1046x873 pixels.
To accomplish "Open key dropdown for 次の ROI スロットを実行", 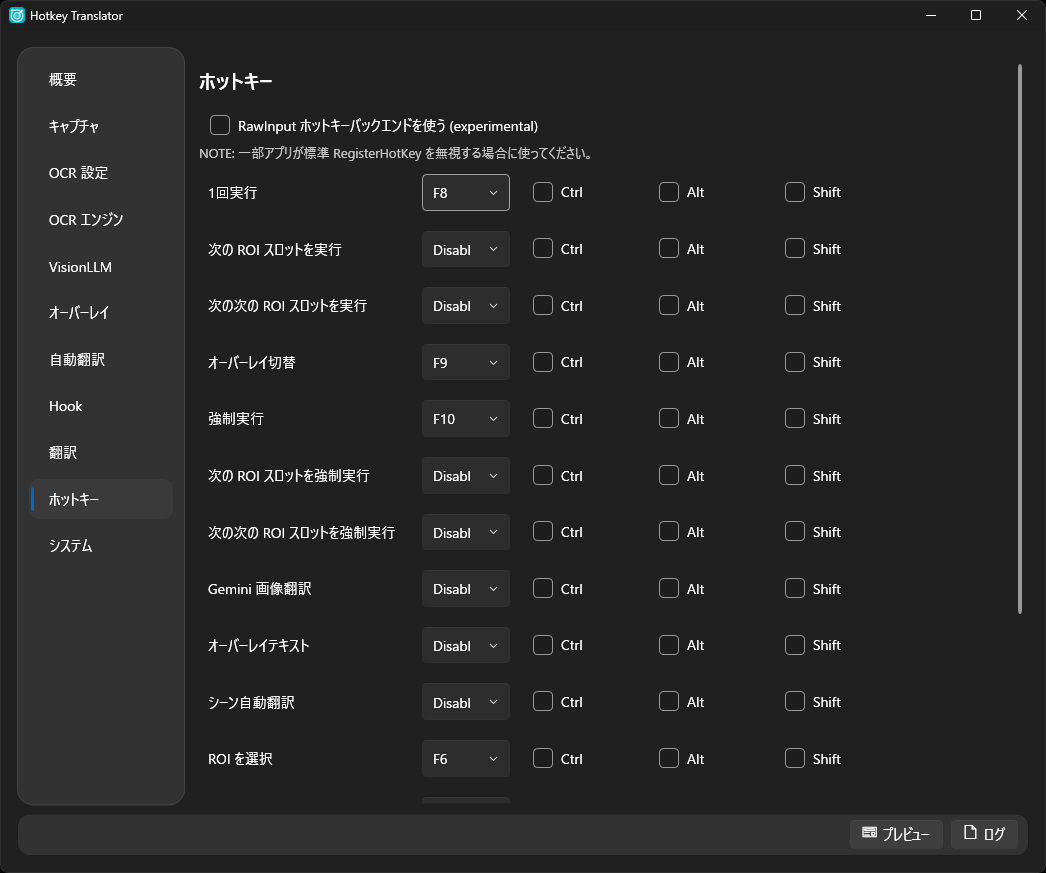I will coord(466,249).
